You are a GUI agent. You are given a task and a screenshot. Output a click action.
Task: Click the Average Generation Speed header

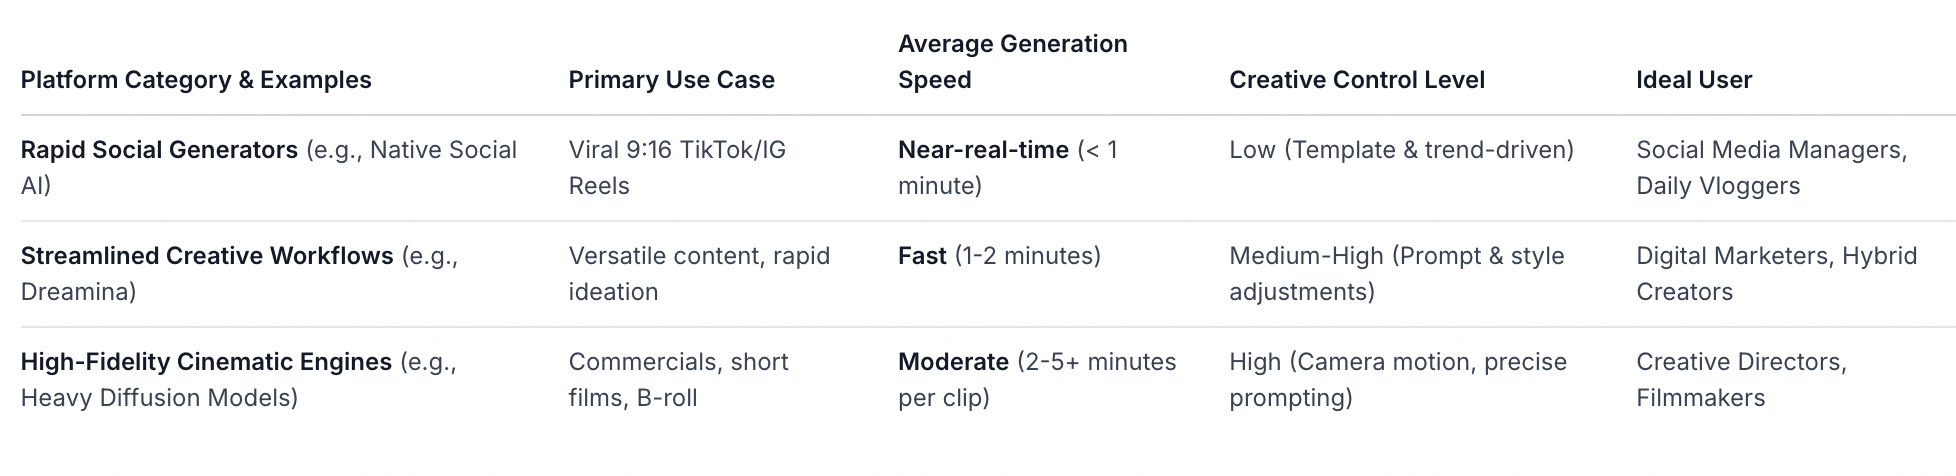(x=1012, y=62)
